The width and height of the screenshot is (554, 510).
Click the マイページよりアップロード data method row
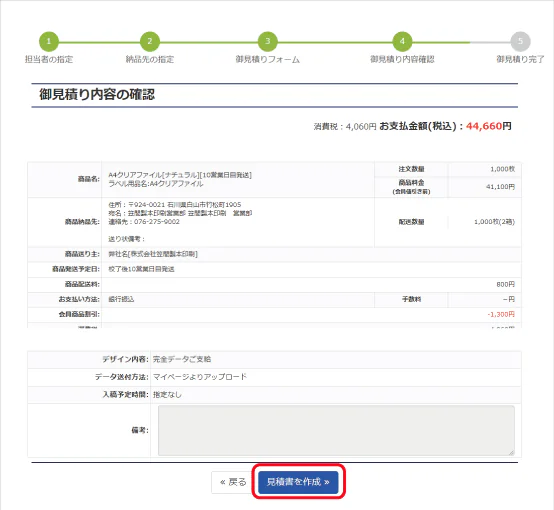click(x=274, y=377)
